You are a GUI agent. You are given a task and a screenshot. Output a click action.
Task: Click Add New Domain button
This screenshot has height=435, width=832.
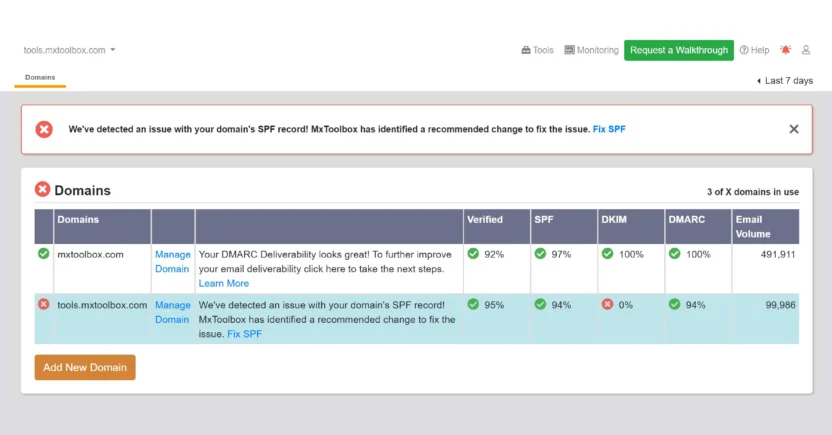point(85,367)
